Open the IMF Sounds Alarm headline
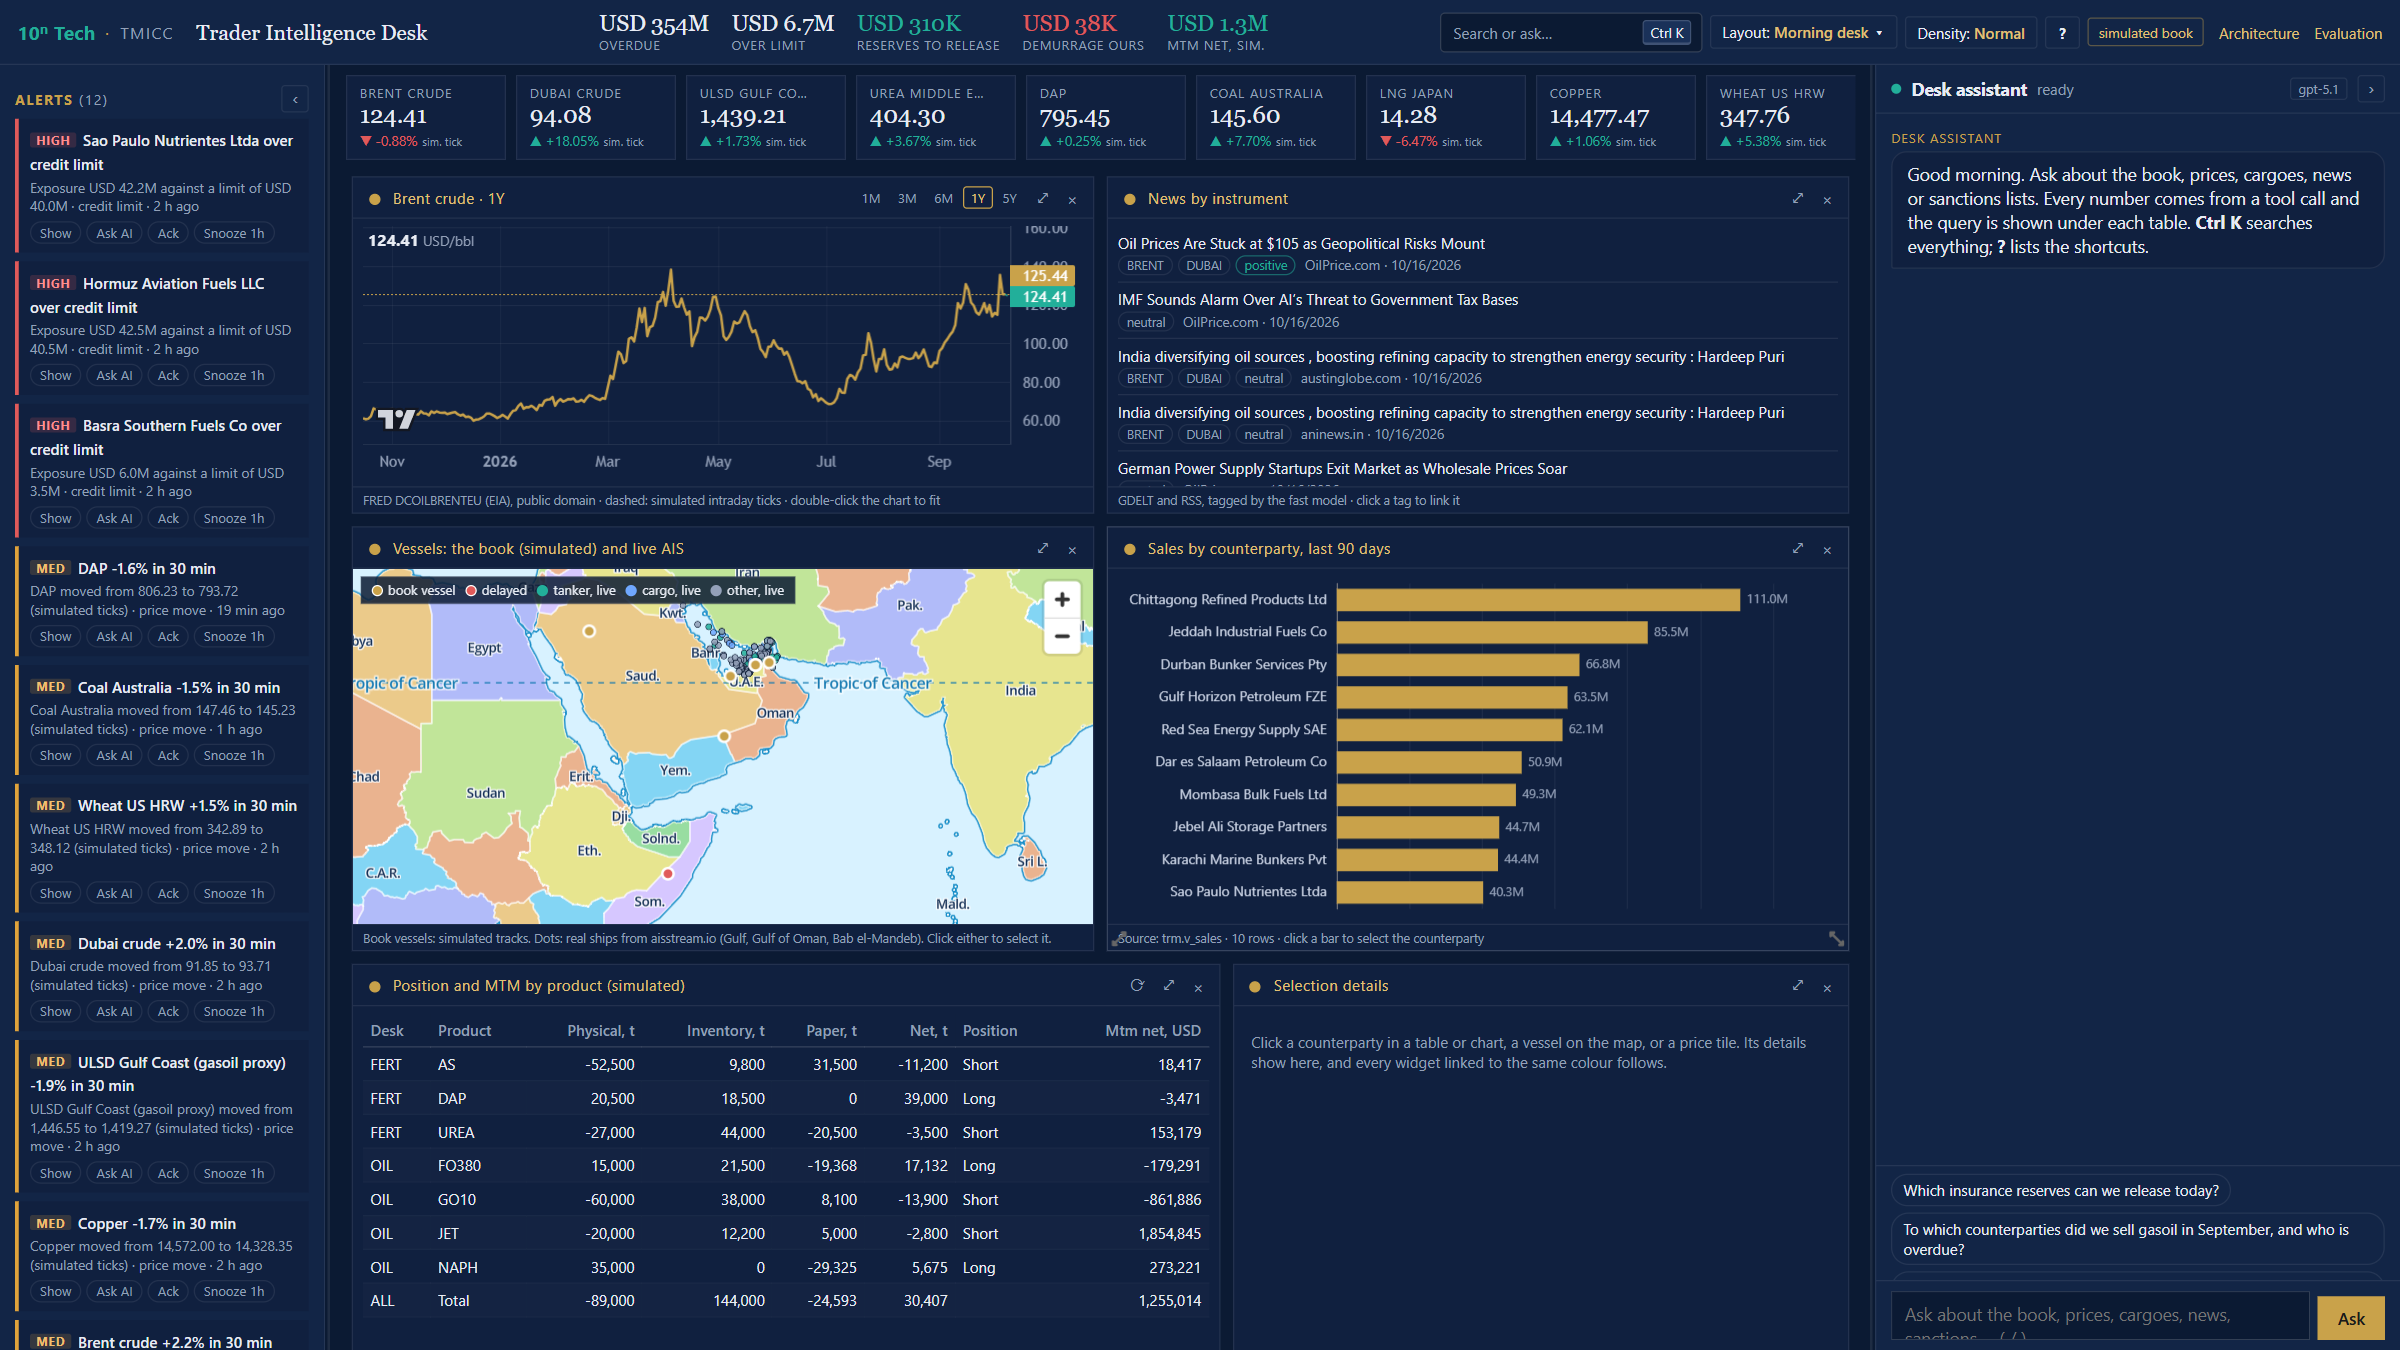This screenshot has width=2400, height=1350. coord(1317,299)
